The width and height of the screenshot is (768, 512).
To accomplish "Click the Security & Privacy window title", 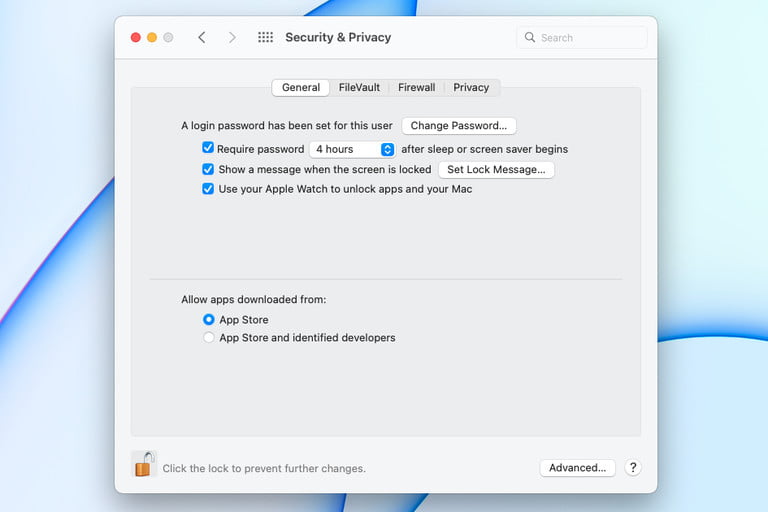I will pyautogui.click(x=338, y=37).
